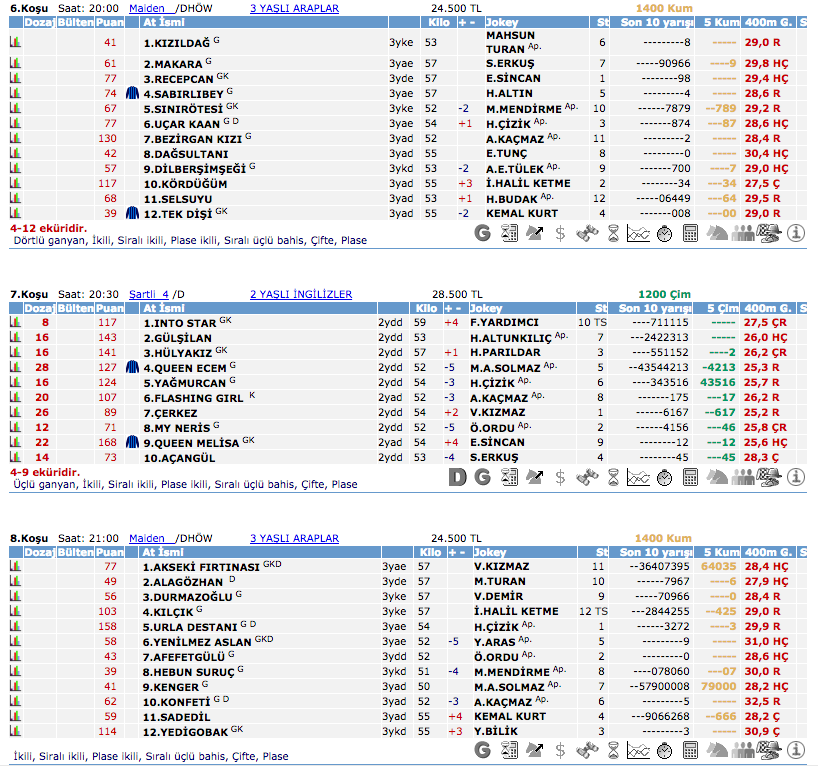Open the Şartli 4 link in race 7
The image size is (818, 766).
point(149,295)
